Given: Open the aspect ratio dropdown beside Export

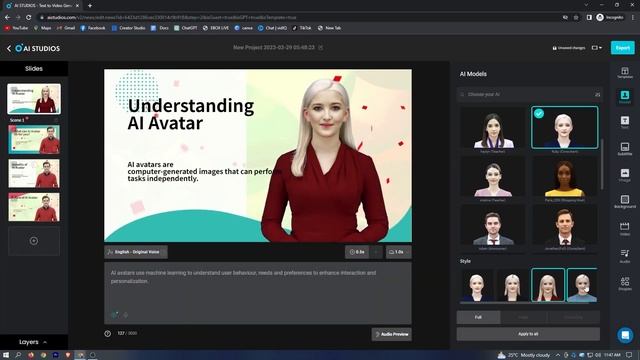Looking at the screenshot, I should click(x=597, y=48).
